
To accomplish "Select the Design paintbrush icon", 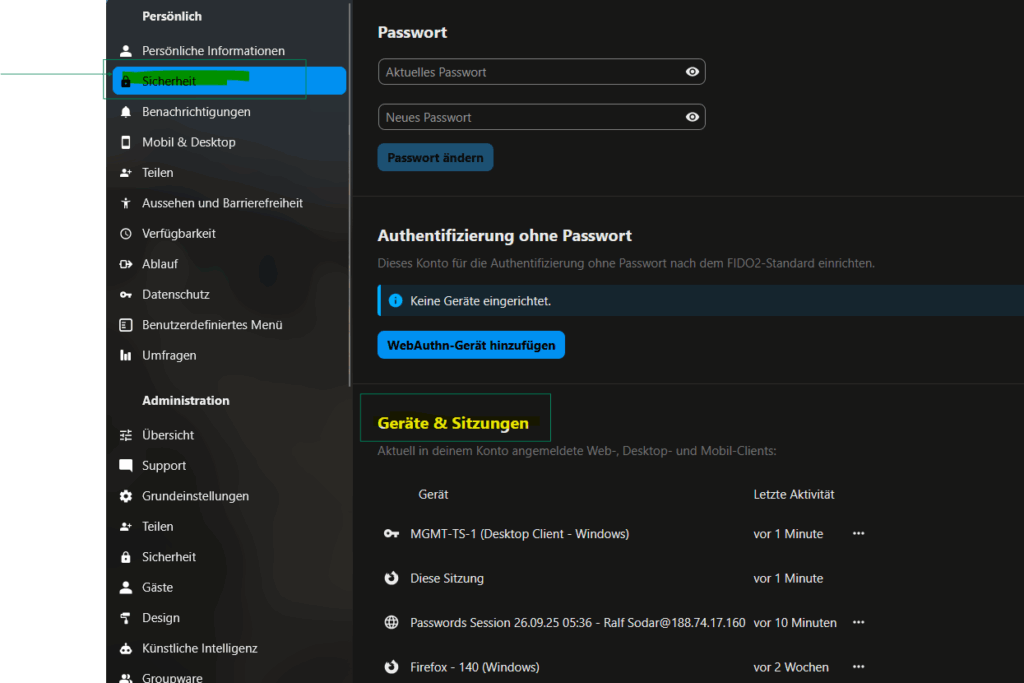I will tap(124, 617).
